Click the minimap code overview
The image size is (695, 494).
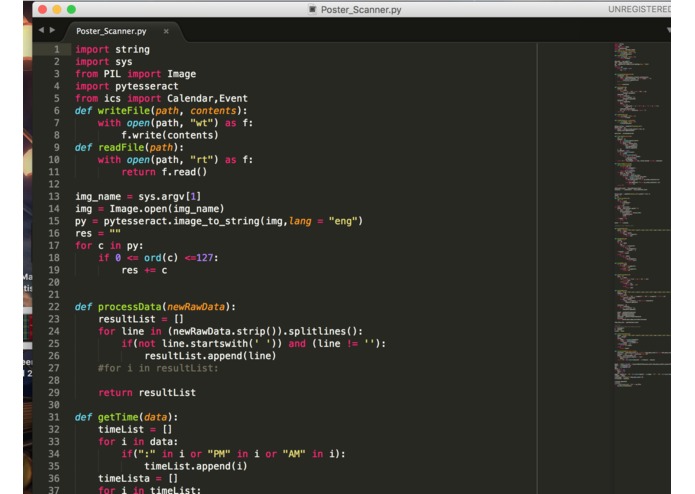[x=641, y=213]
